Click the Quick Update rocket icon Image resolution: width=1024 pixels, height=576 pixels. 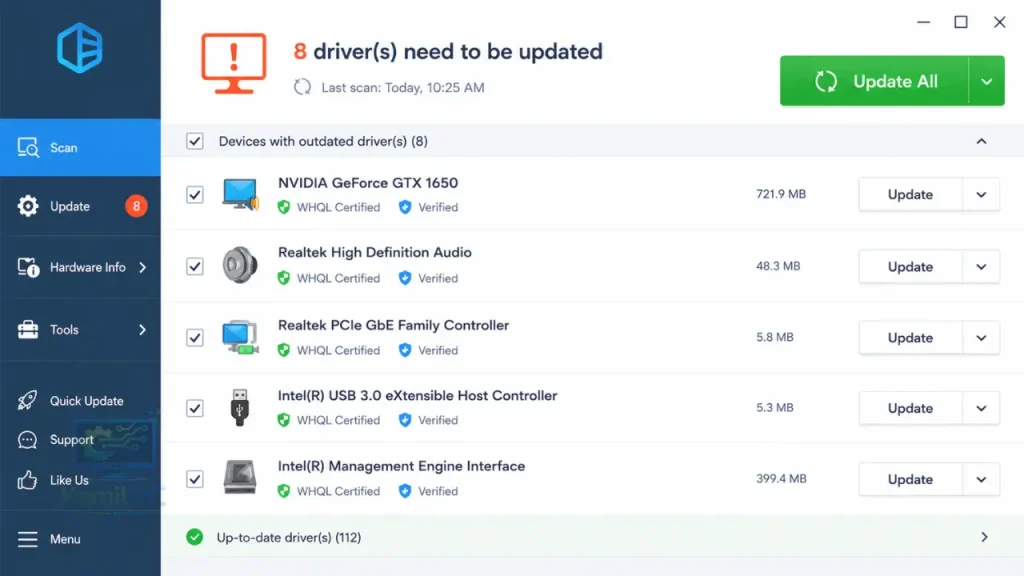click(27, 400)
